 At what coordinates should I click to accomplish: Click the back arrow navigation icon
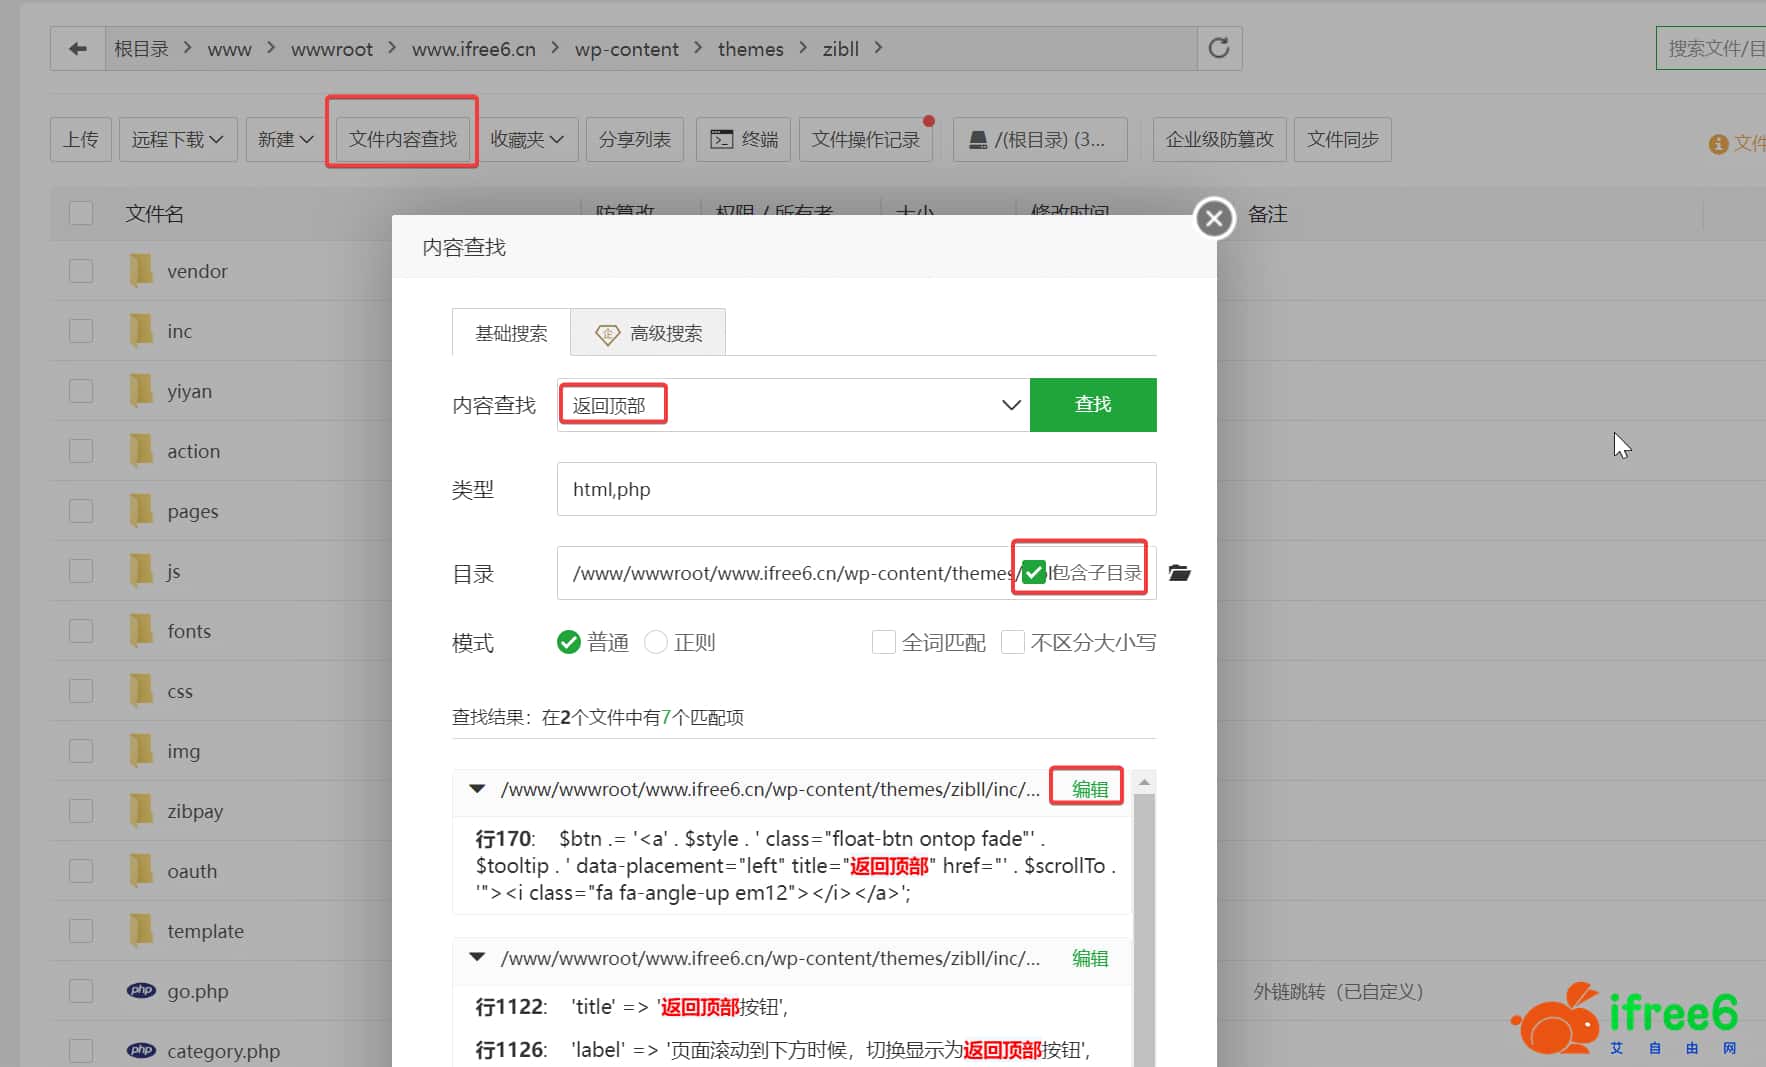[77, 47]
